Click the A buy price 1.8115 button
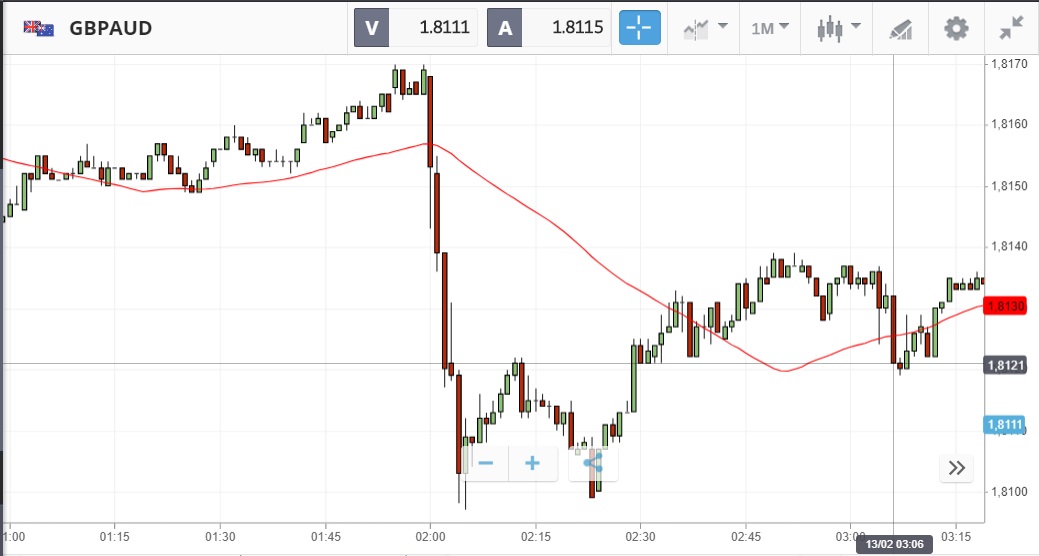 click(550, 28)
